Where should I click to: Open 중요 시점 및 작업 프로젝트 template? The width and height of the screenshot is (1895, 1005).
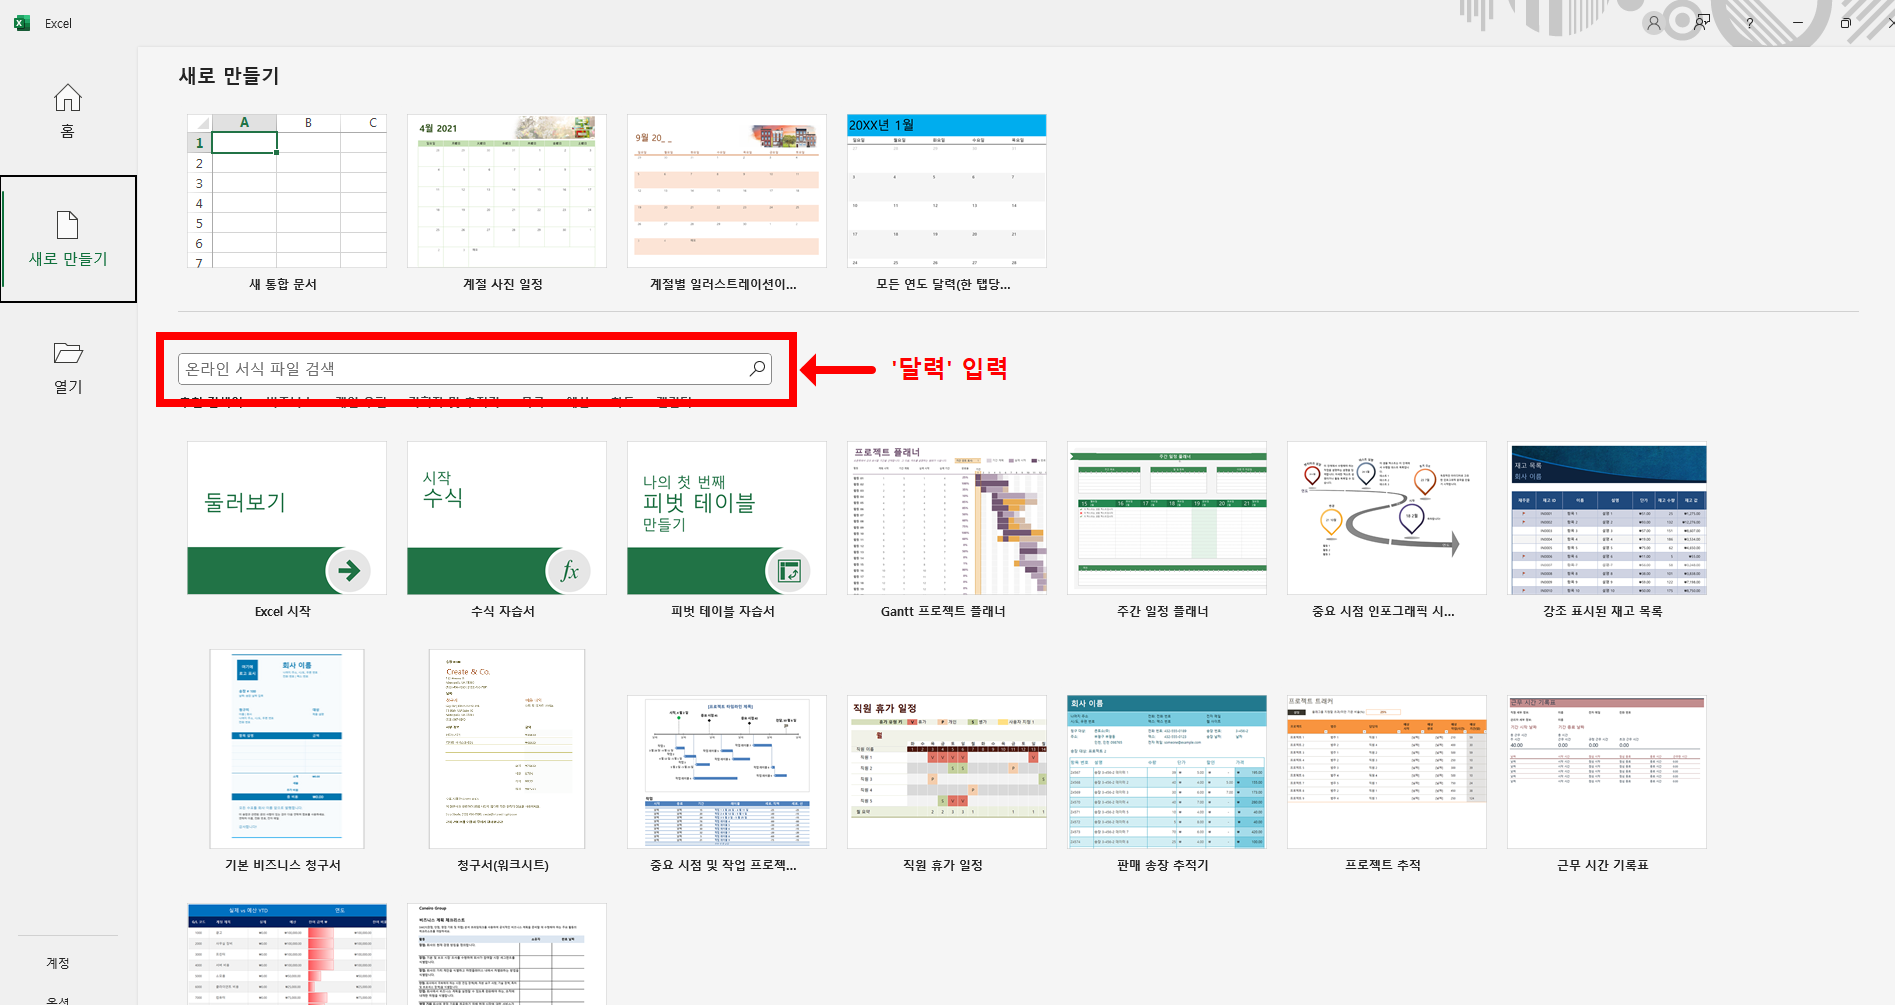pos(727,772)
